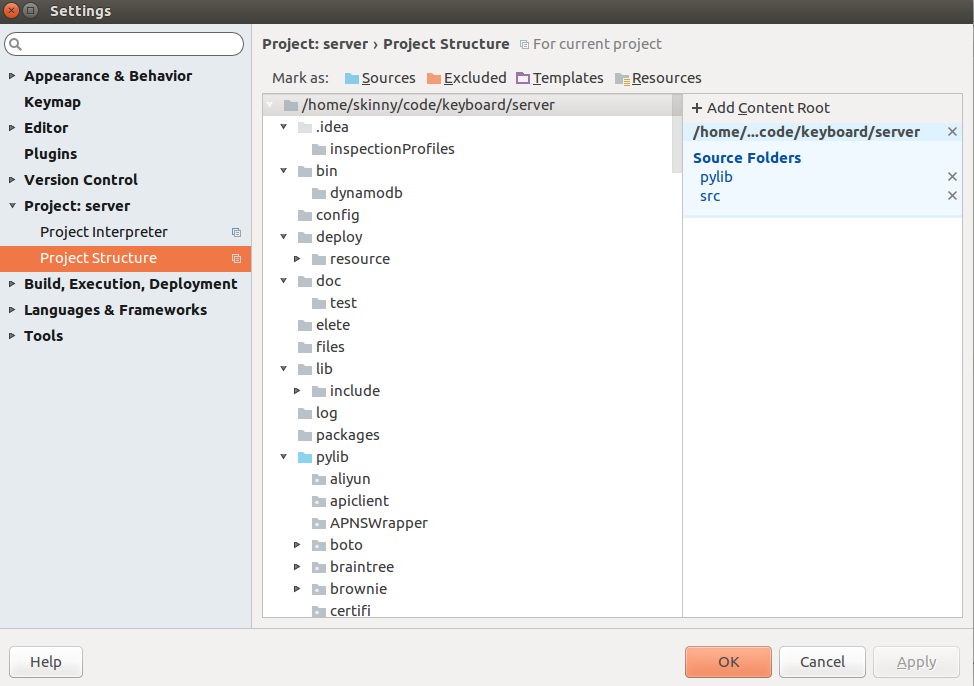Select Keymap in the settings sidebar
Screen dimensions: 974x686
(52, 101)
